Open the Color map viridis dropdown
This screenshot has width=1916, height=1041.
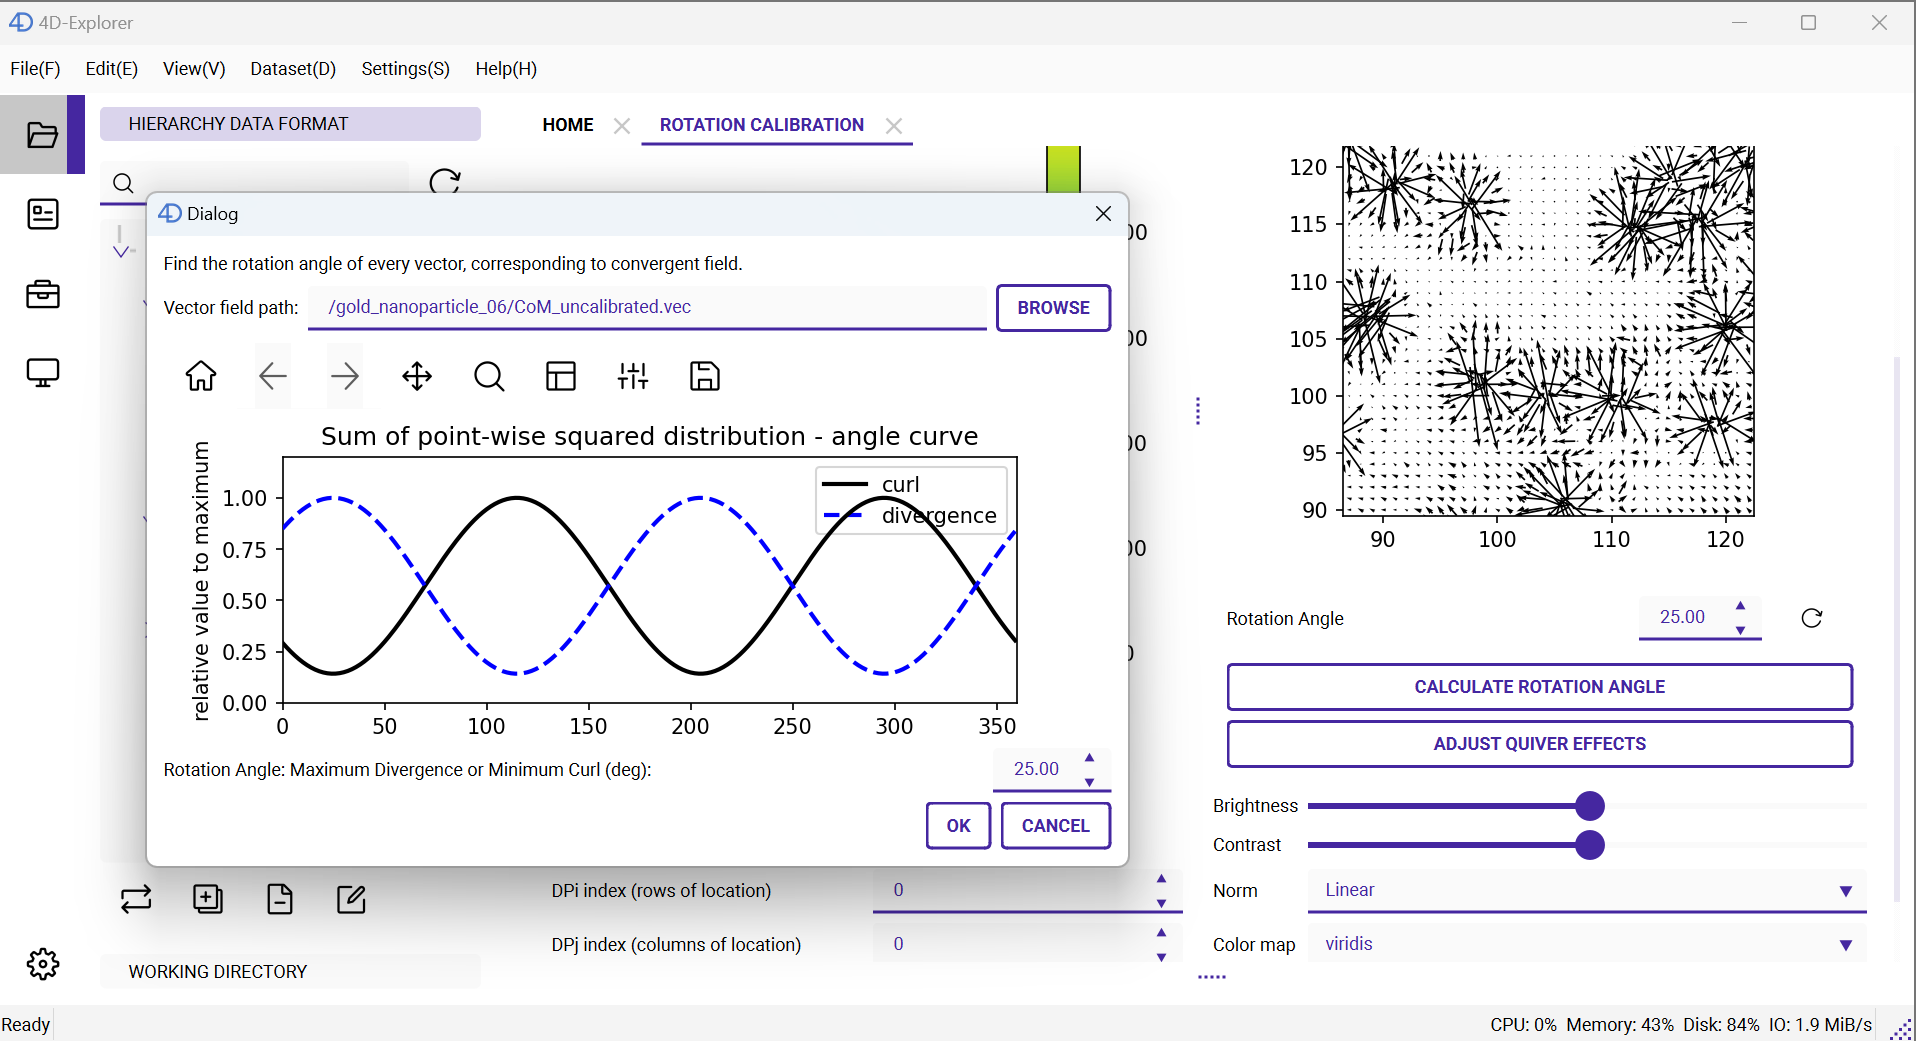pos(1587,944)
